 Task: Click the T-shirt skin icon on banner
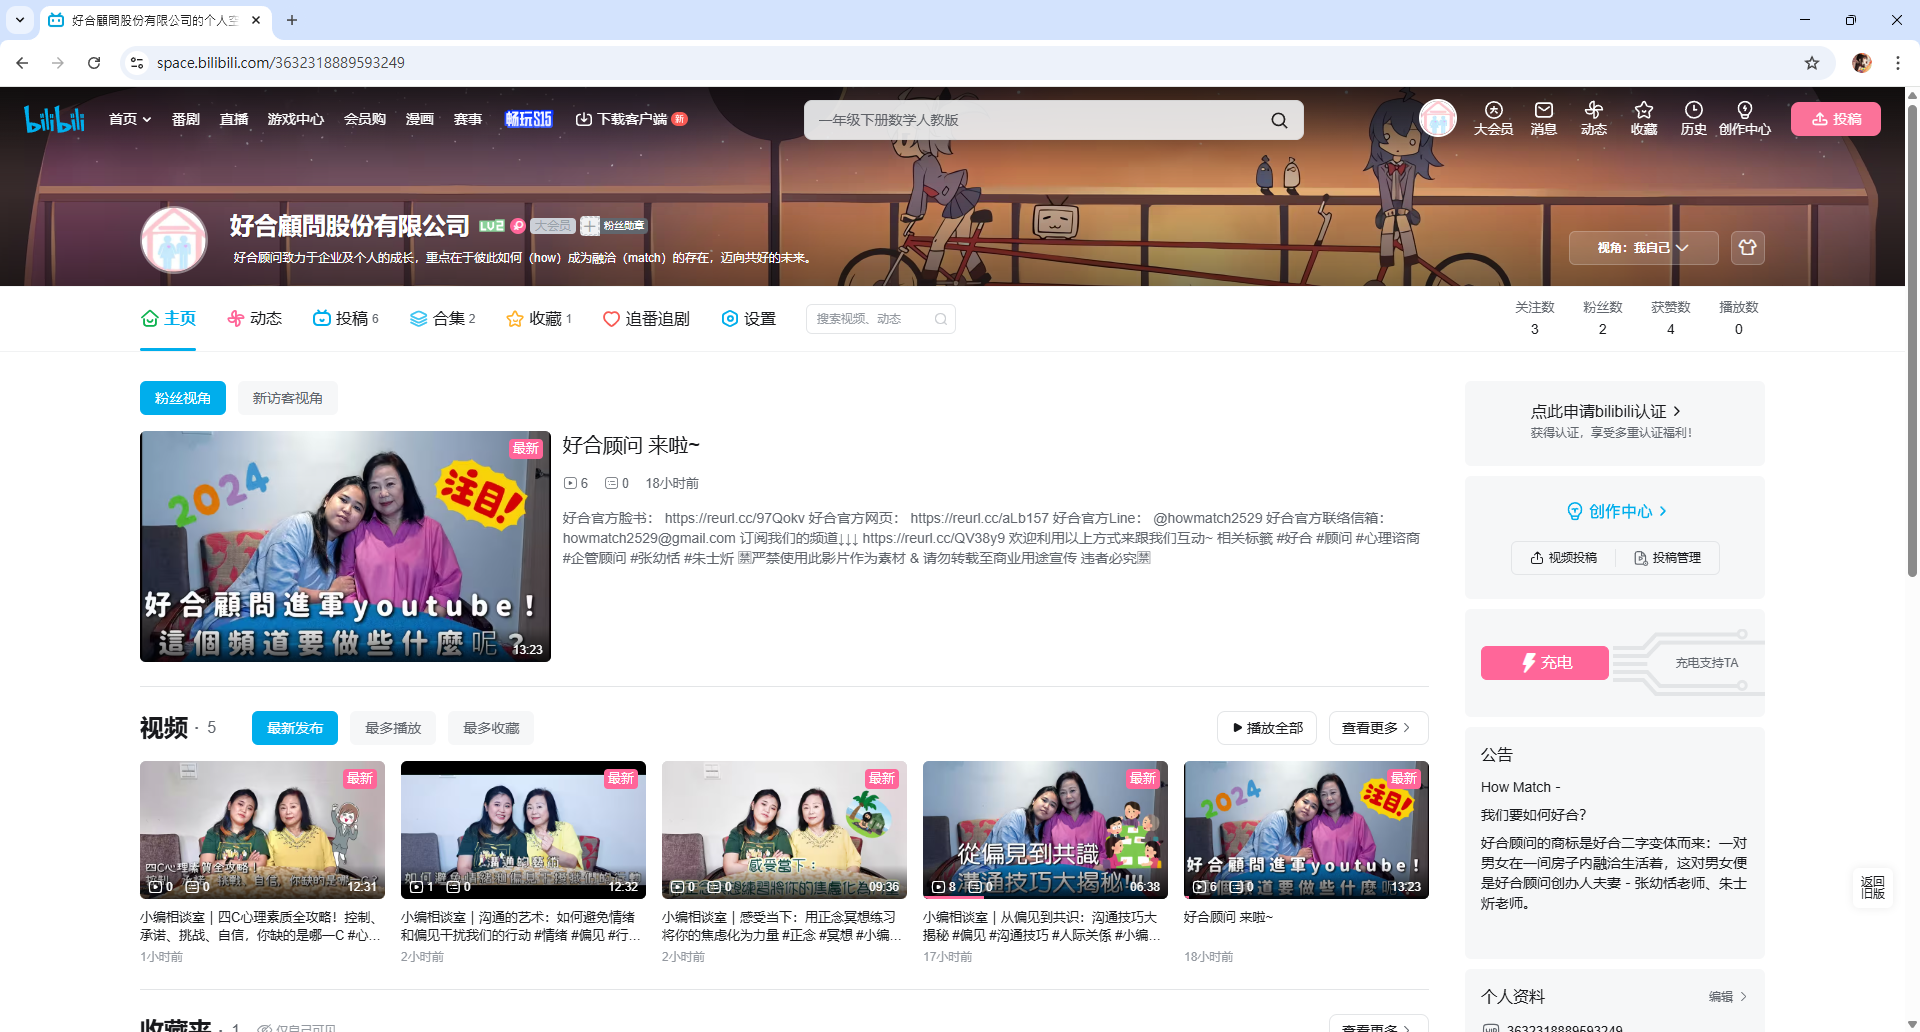tap(1747, 247)
